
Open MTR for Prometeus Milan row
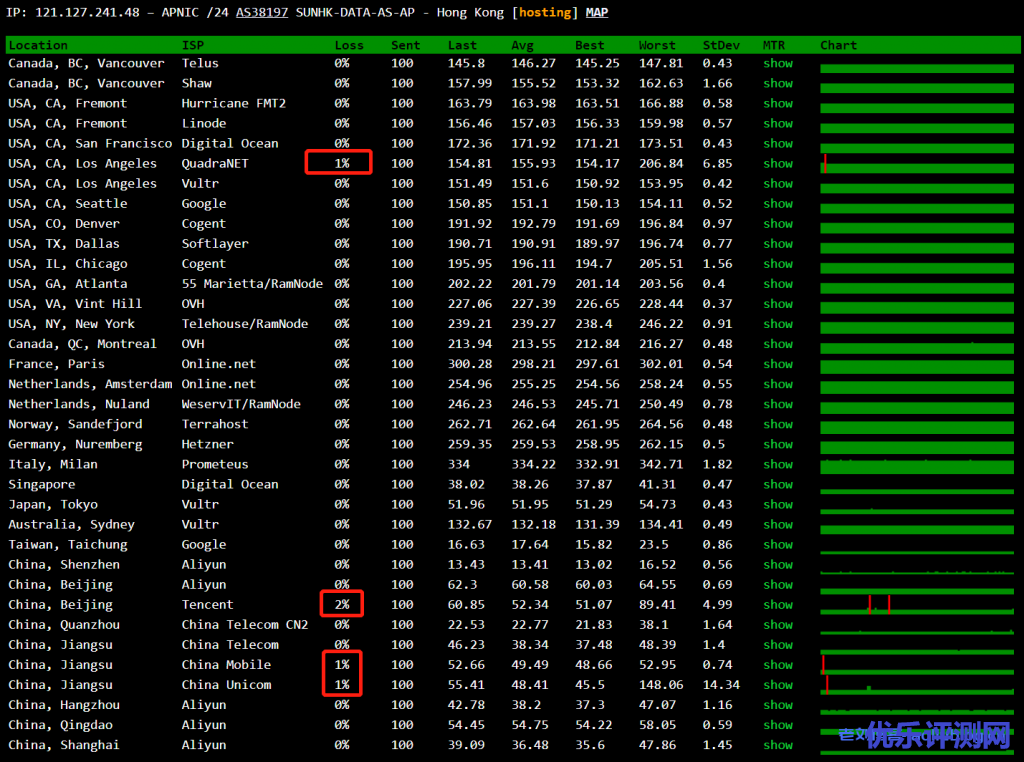777,464
